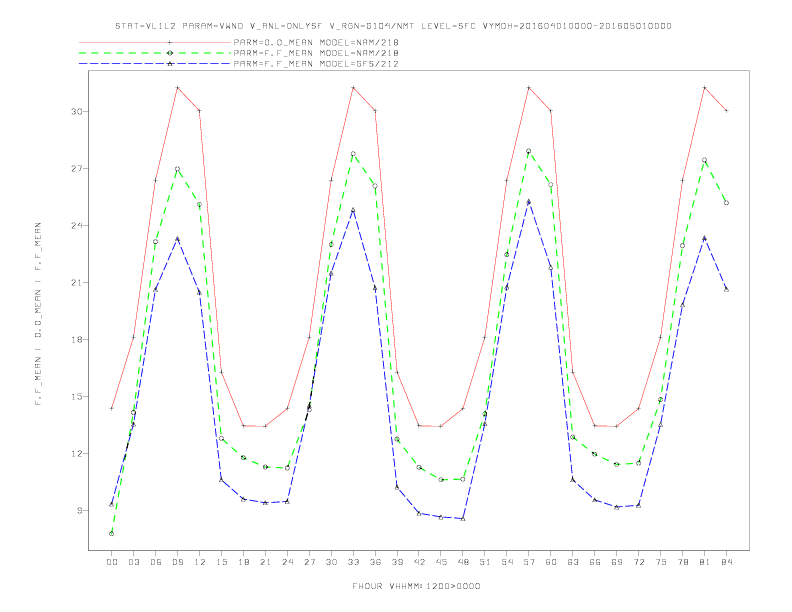Click x-axis forecast hour label 24
Screen dimensions: 792x612
tap(287, 562)
